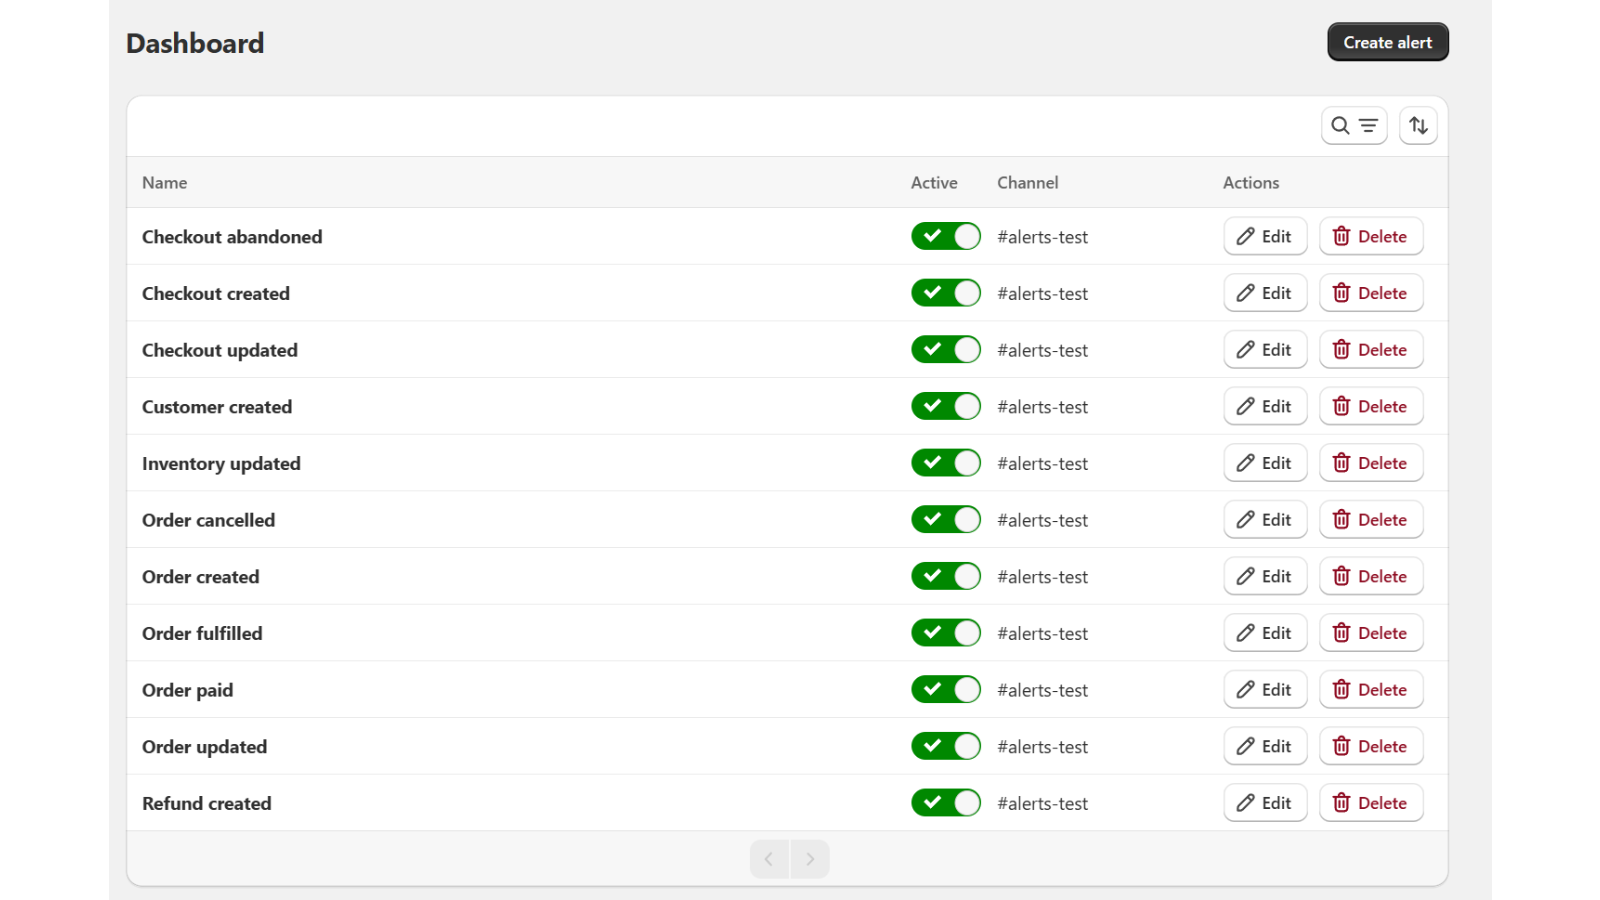Viewport: 1600px width, 900px height.
Task: Open the search and filter panel
Action: [1354, 125]
